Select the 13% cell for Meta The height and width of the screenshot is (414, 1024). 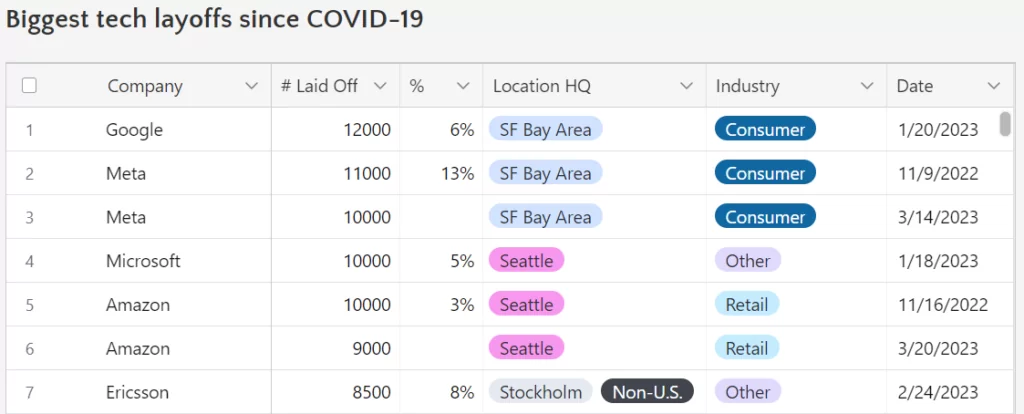pos(457,174)
